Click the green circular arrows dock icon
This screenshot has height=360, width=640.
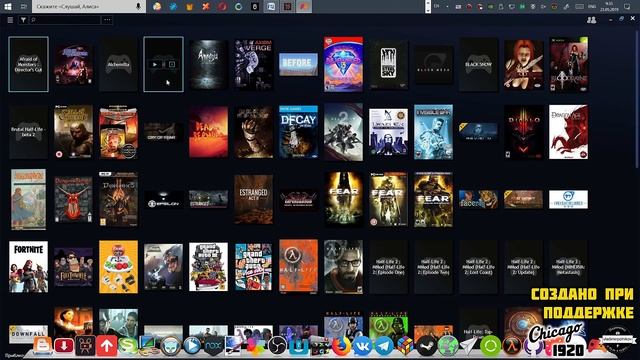click(x=490, y=346)
